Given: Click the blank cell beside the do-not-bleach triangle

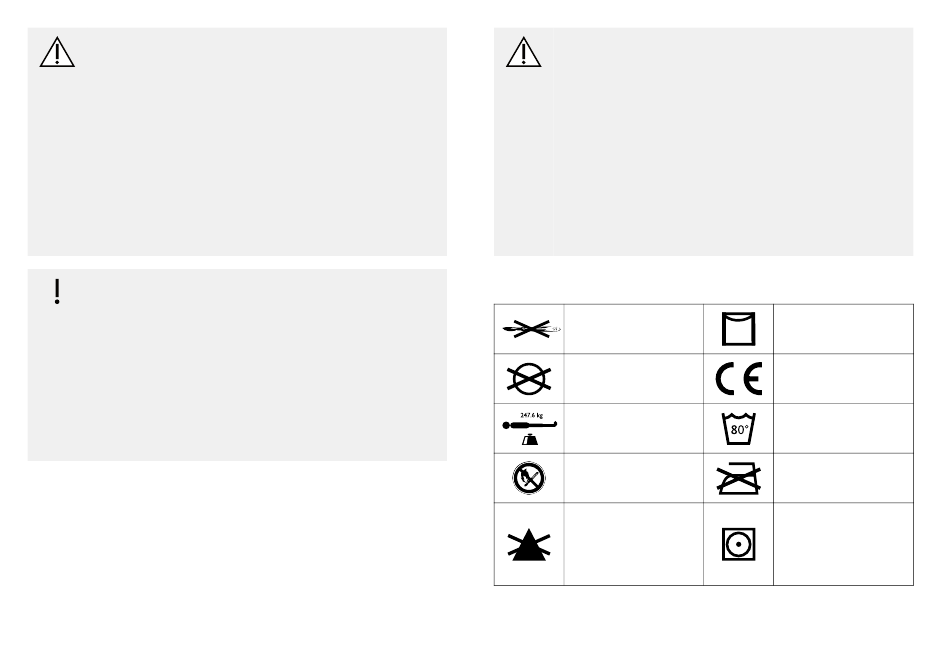Looking at the screenshot, I should pos(634,544).
